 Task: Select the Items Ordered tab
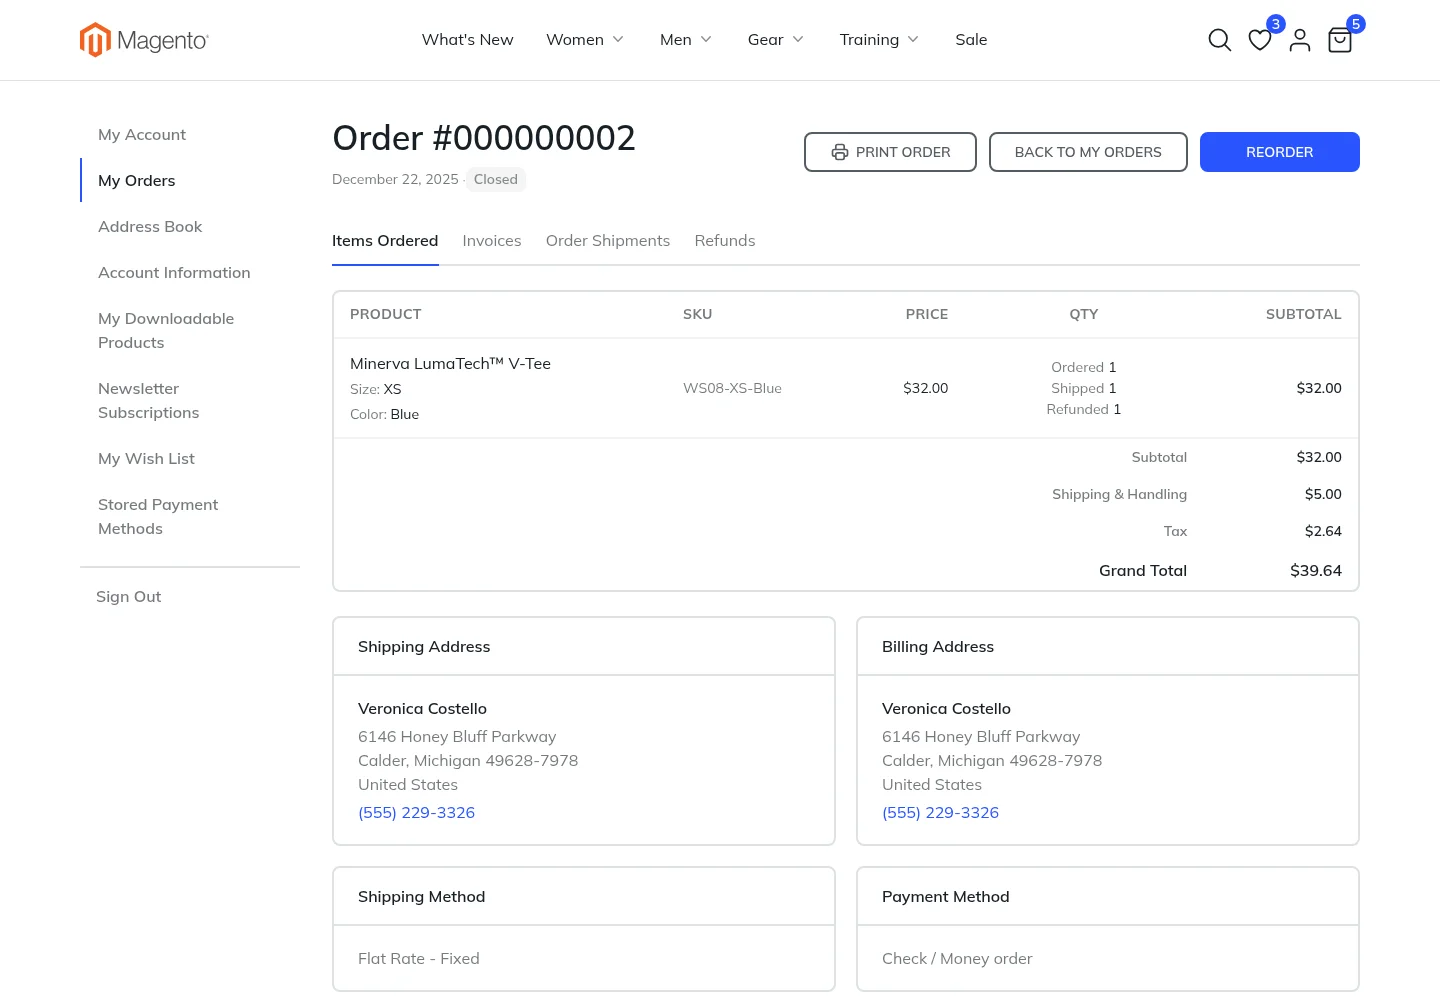tap(385, 241)
